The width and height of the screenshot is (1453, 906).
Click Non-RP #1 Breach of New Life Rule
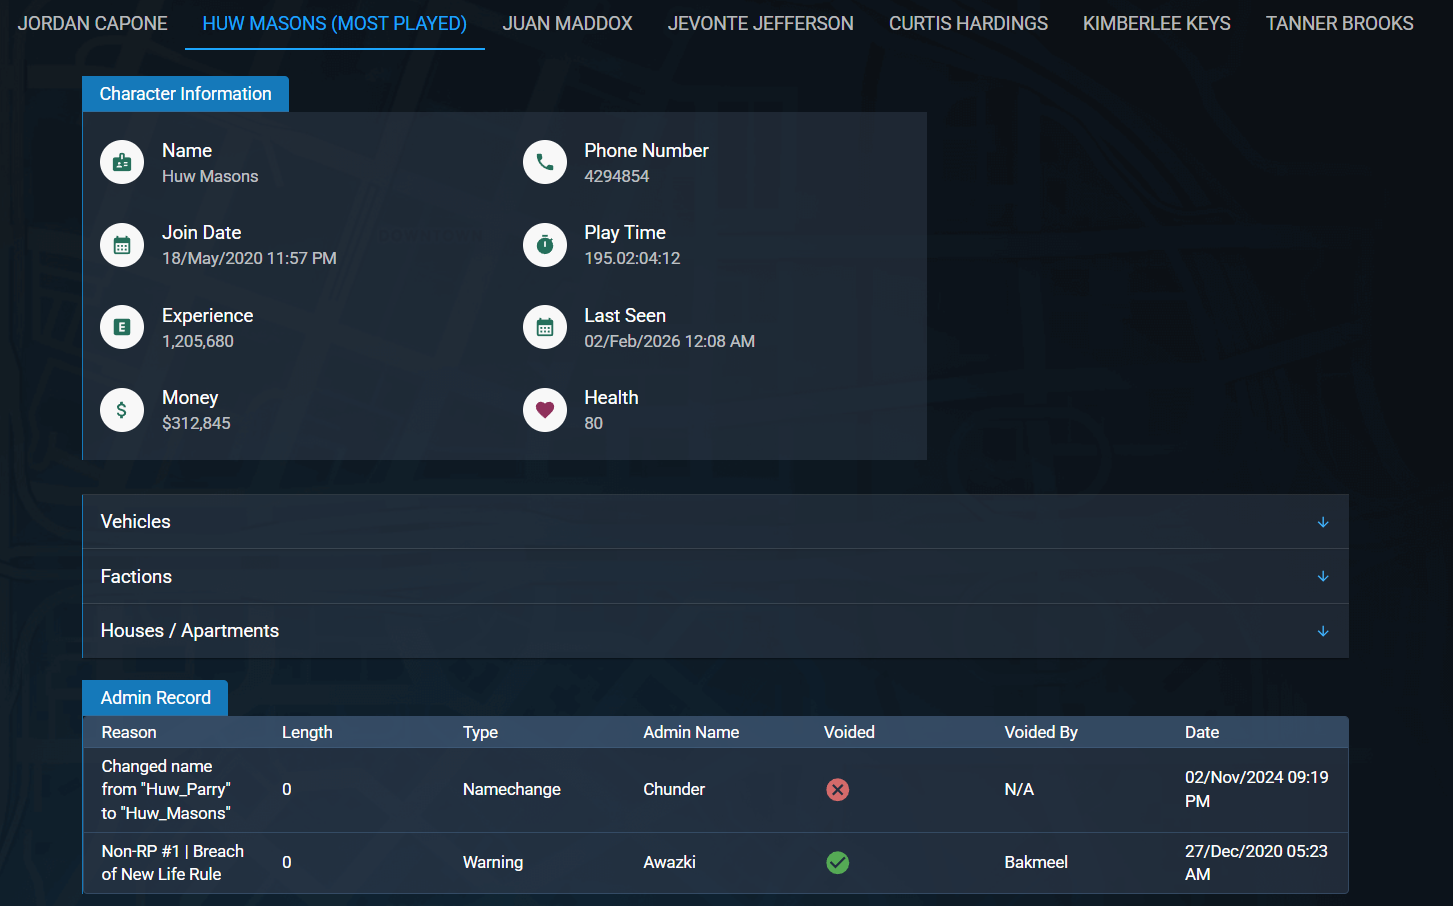tap(173, 862)
